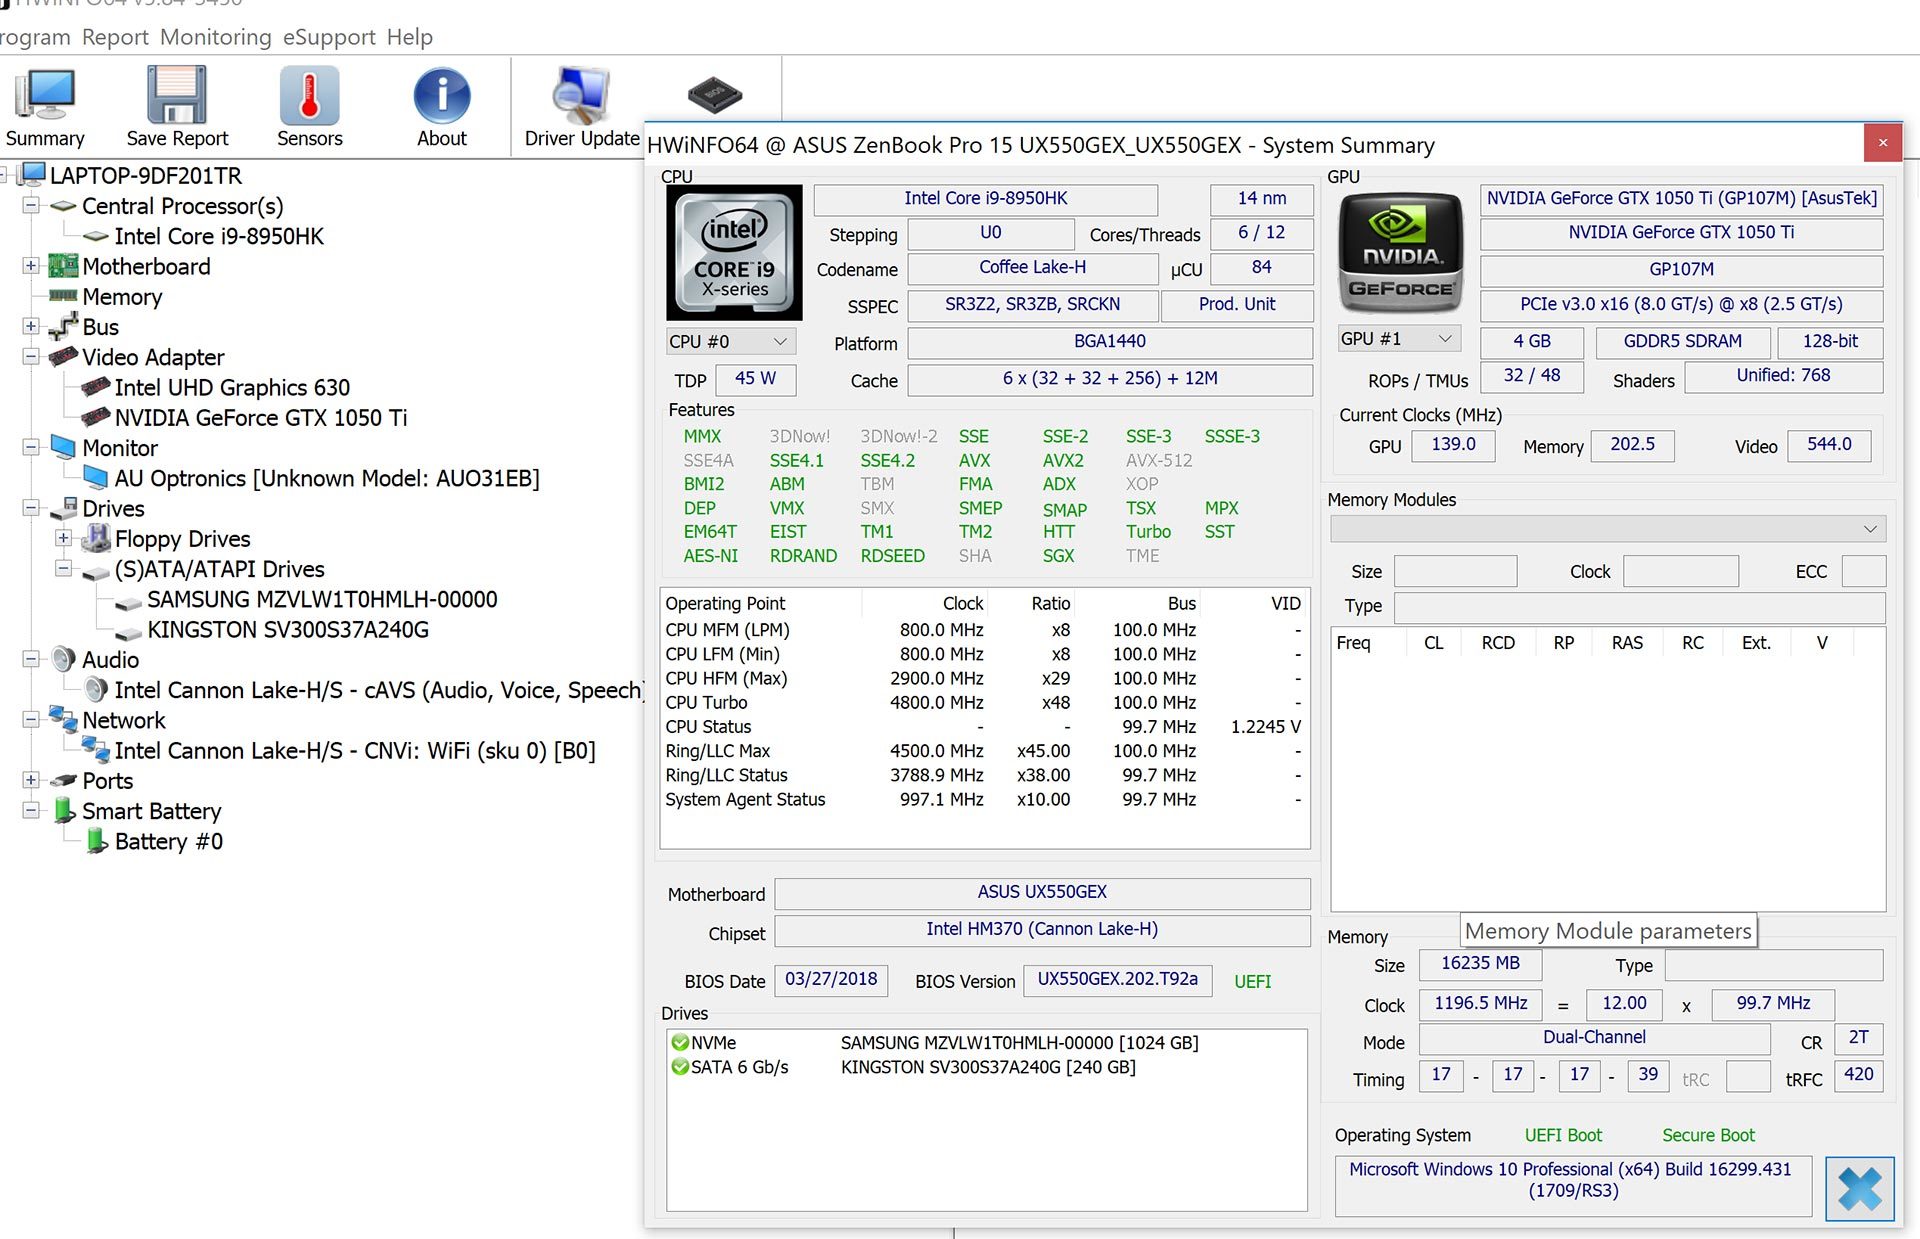Click the BIOS chip toolbar icon

tap(714, 95)
